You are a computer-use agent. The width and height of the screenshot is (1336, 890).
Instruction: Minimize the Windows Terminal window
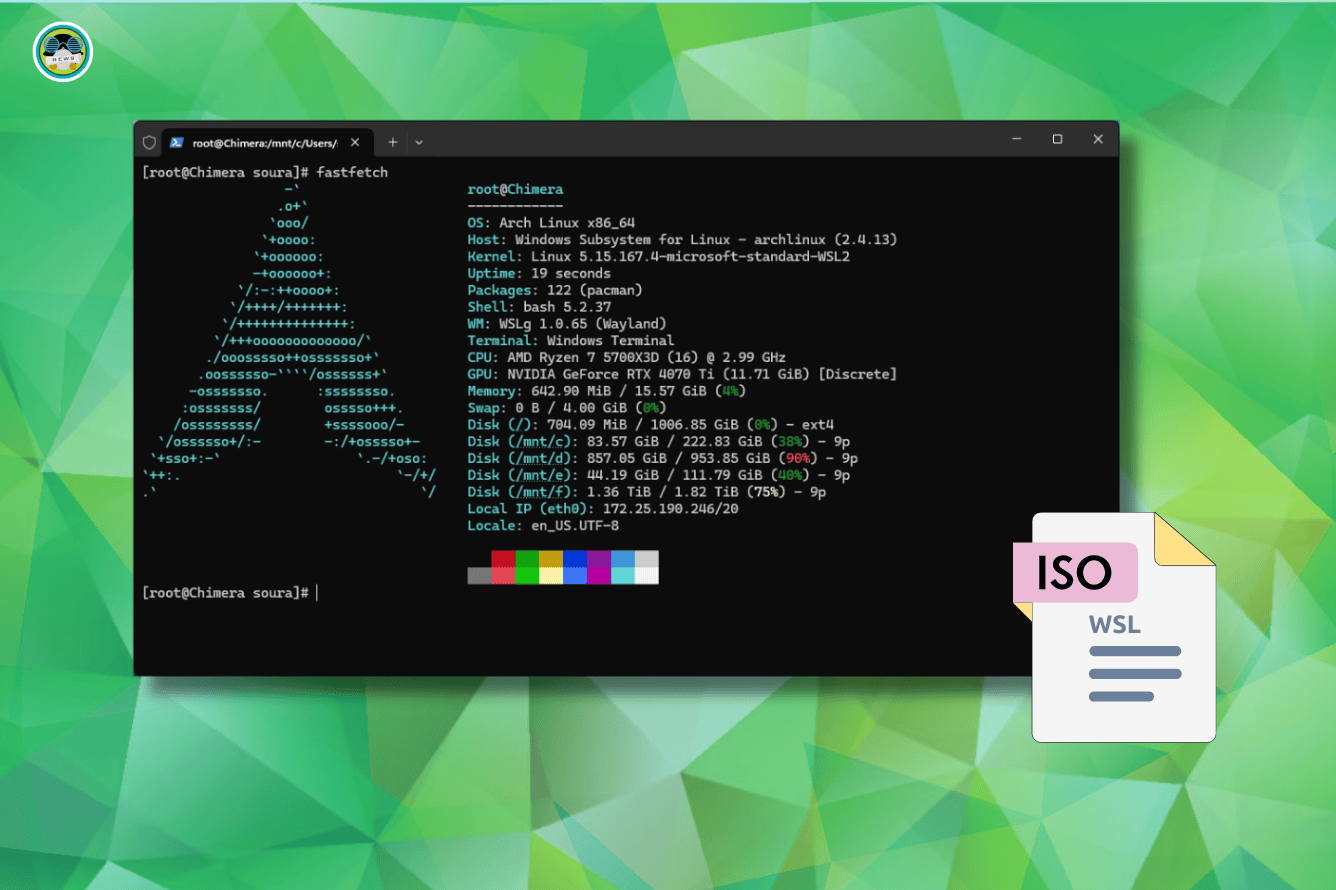[x=1016, y=139]
